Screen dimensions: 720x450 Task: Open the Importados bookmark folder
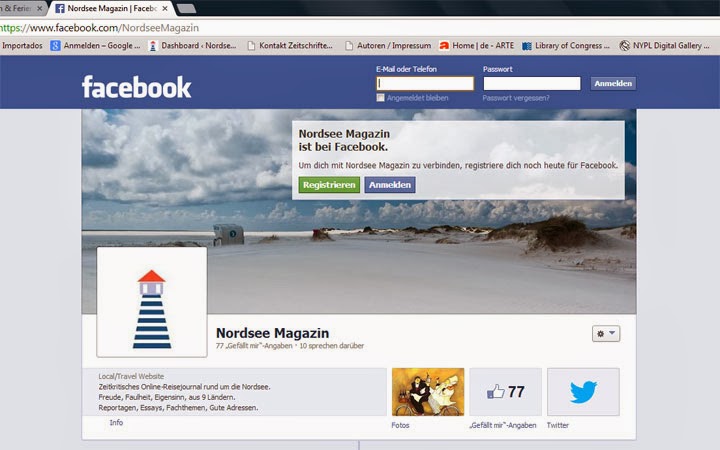[21, 45]
